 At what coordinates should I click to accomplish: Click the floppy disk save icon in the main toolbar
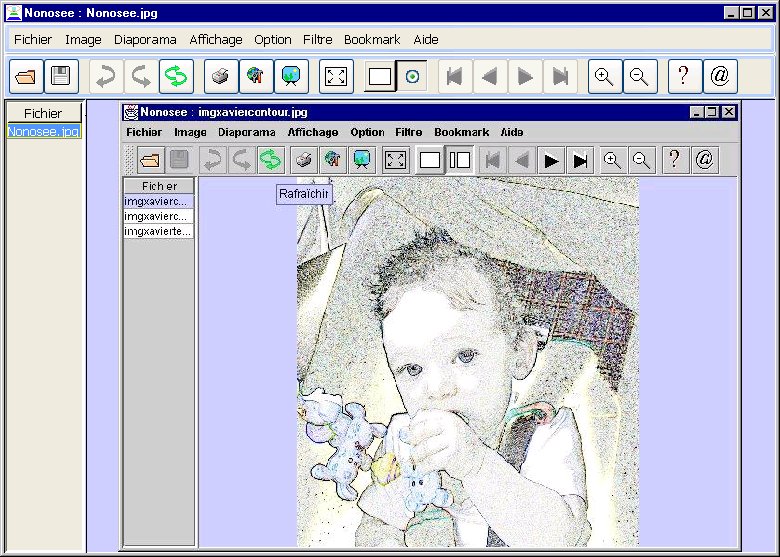click(61, 76)
